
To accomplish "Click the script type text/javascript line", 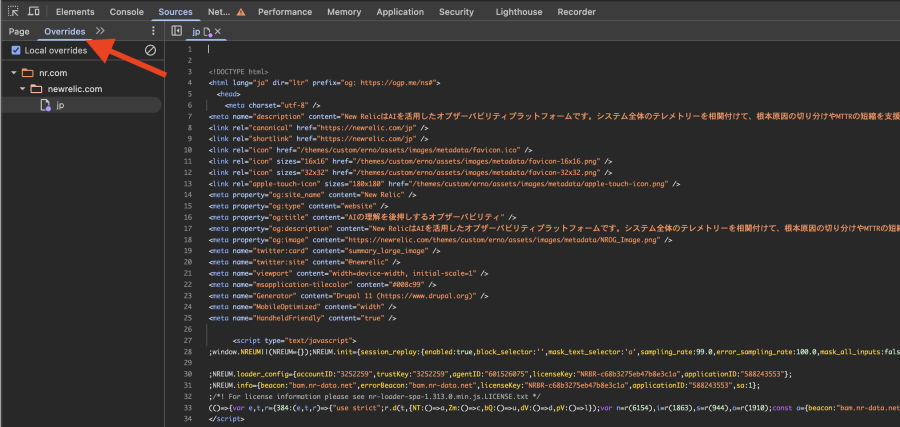I will click(x=294, y=340).
